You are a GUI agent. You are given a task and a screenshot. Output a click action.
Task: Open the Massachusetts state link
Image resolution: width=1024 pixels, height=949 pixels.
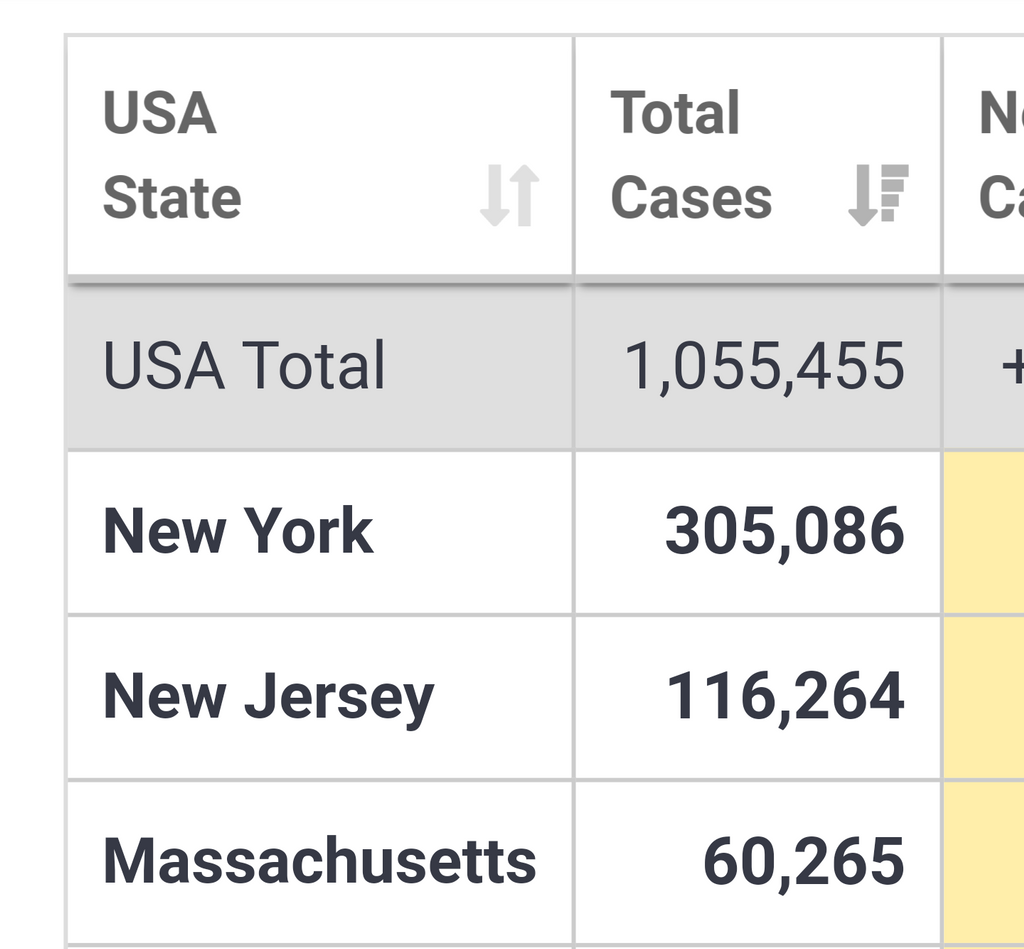click(319, 861)
